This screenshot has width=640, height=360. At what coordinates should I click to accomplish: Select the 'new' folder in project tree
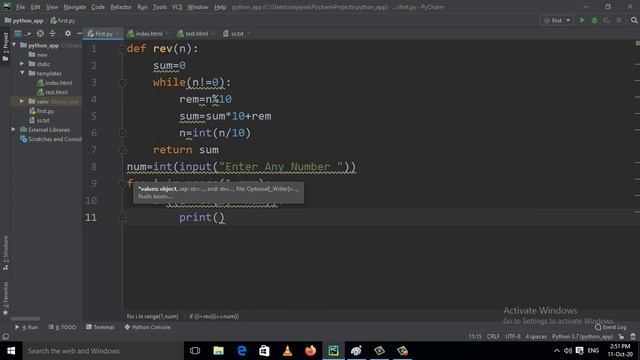(38, 54)
